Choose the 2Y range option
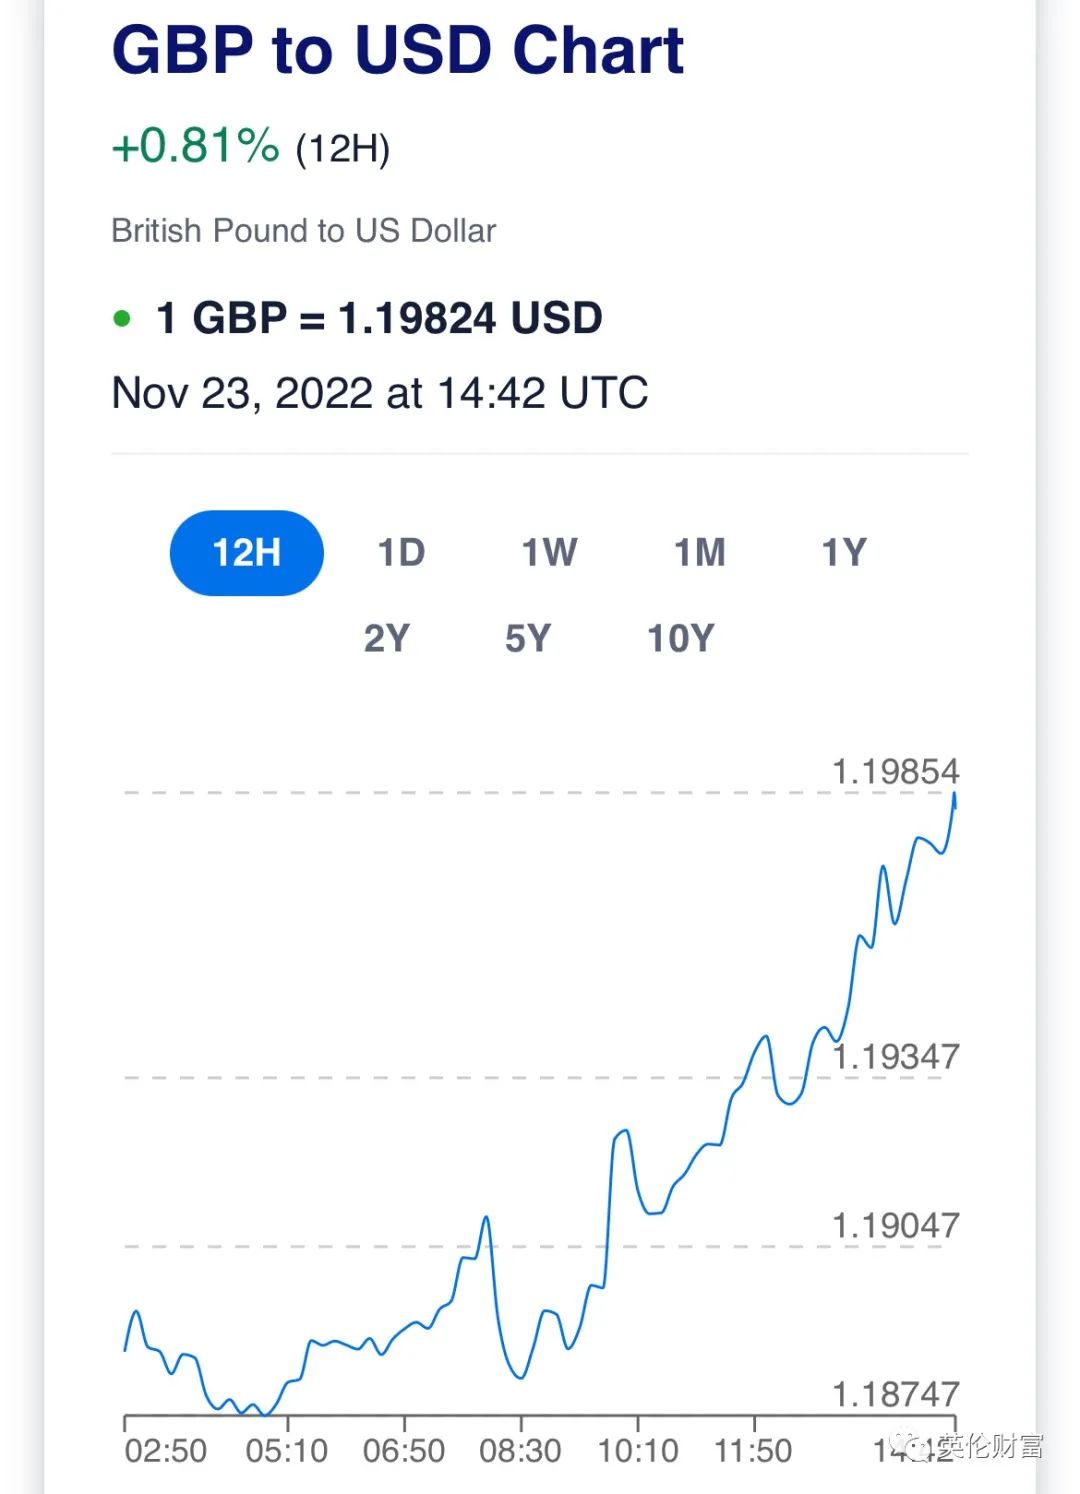Image resolution: width=1080 pixels, height=1494 pixels. [387, 638]
